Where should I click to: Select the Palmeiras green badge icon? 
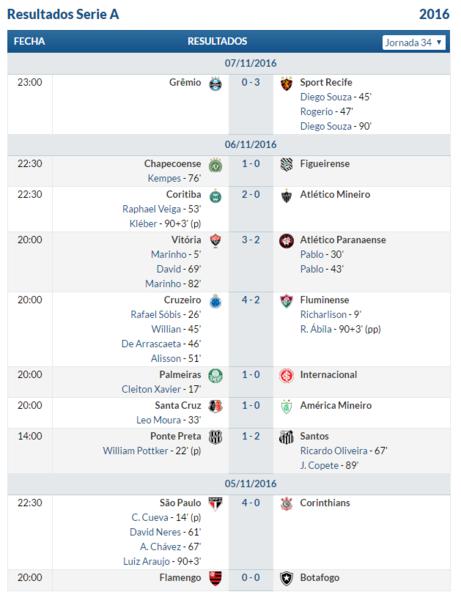[215, 376]
